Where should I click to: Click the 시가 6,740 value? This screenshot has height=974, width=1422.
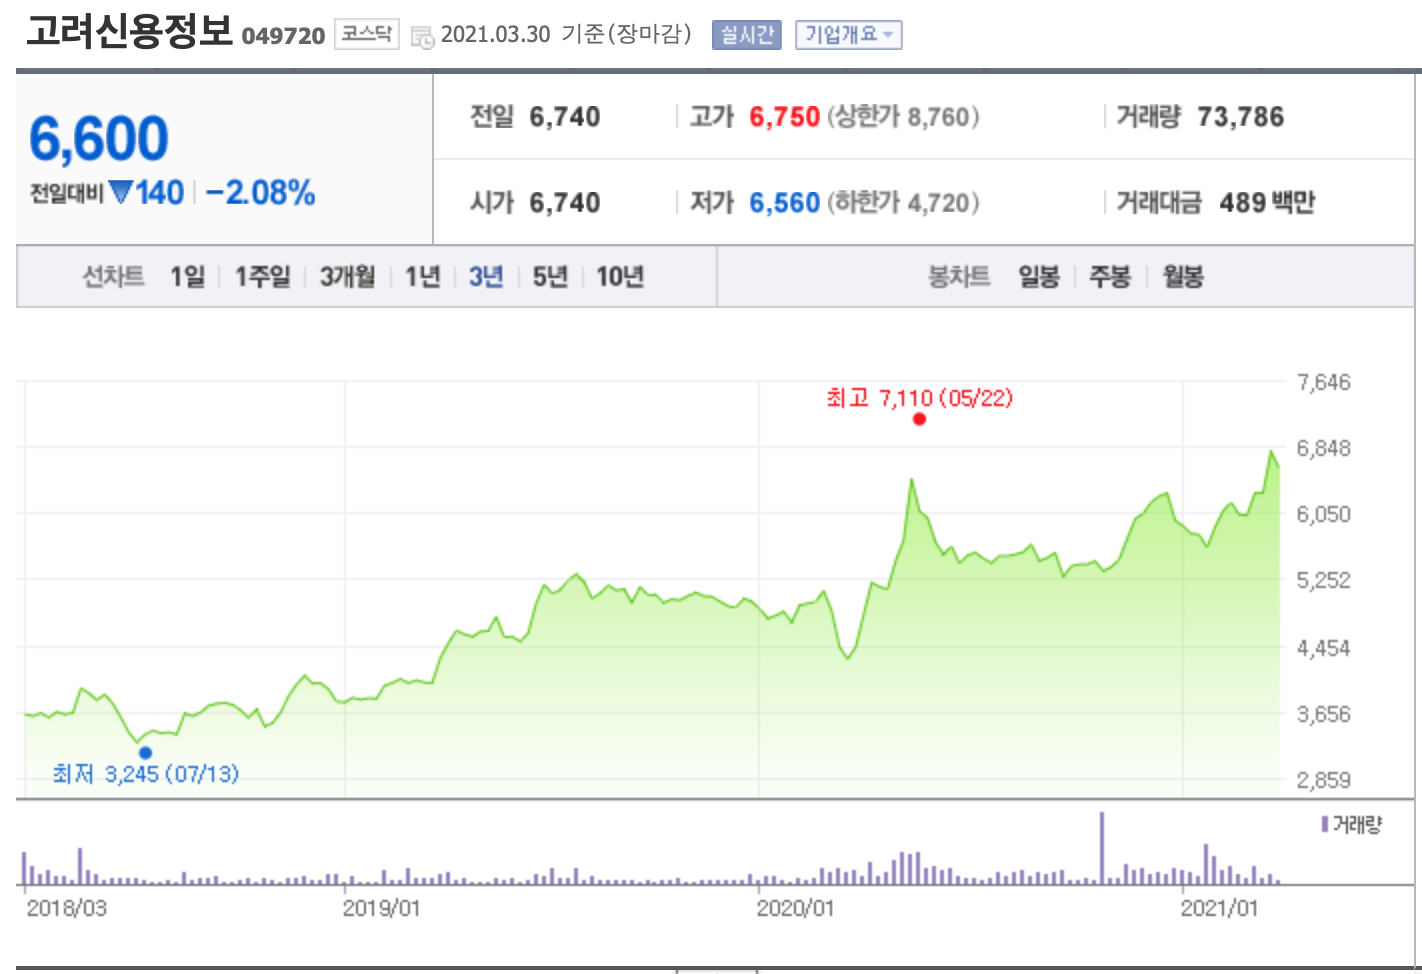point(565,203)
